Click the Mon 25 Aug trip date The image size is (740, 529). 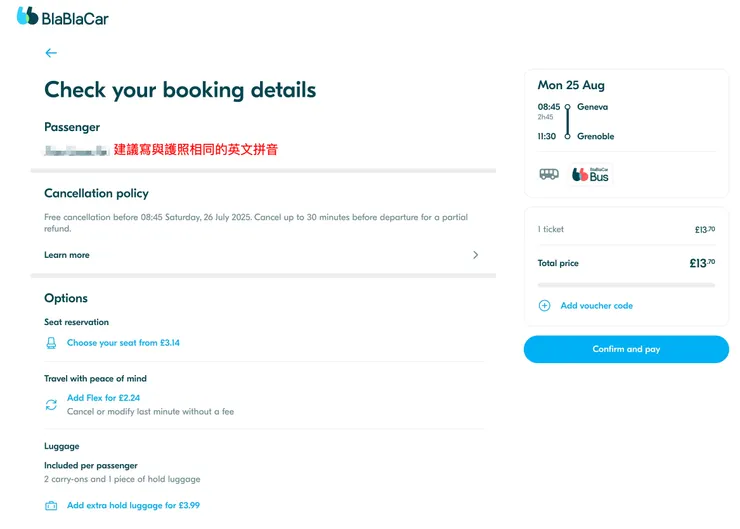point(571,85)
